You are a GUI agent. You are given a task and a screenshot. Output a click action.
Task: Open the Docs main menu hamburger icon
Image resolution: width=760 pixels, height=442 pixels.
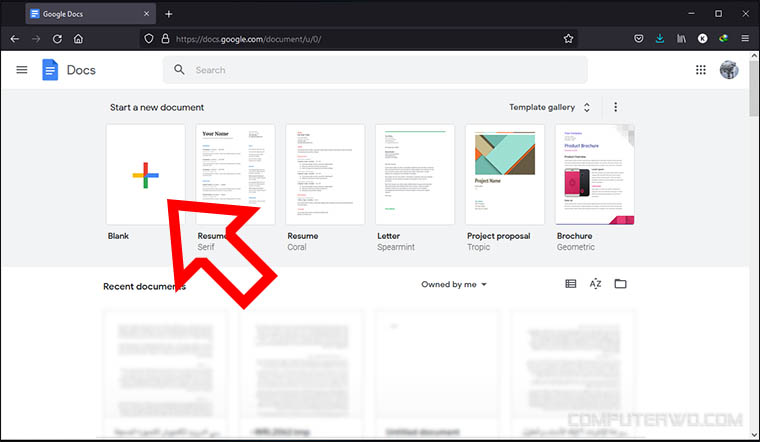pos(22,70)
